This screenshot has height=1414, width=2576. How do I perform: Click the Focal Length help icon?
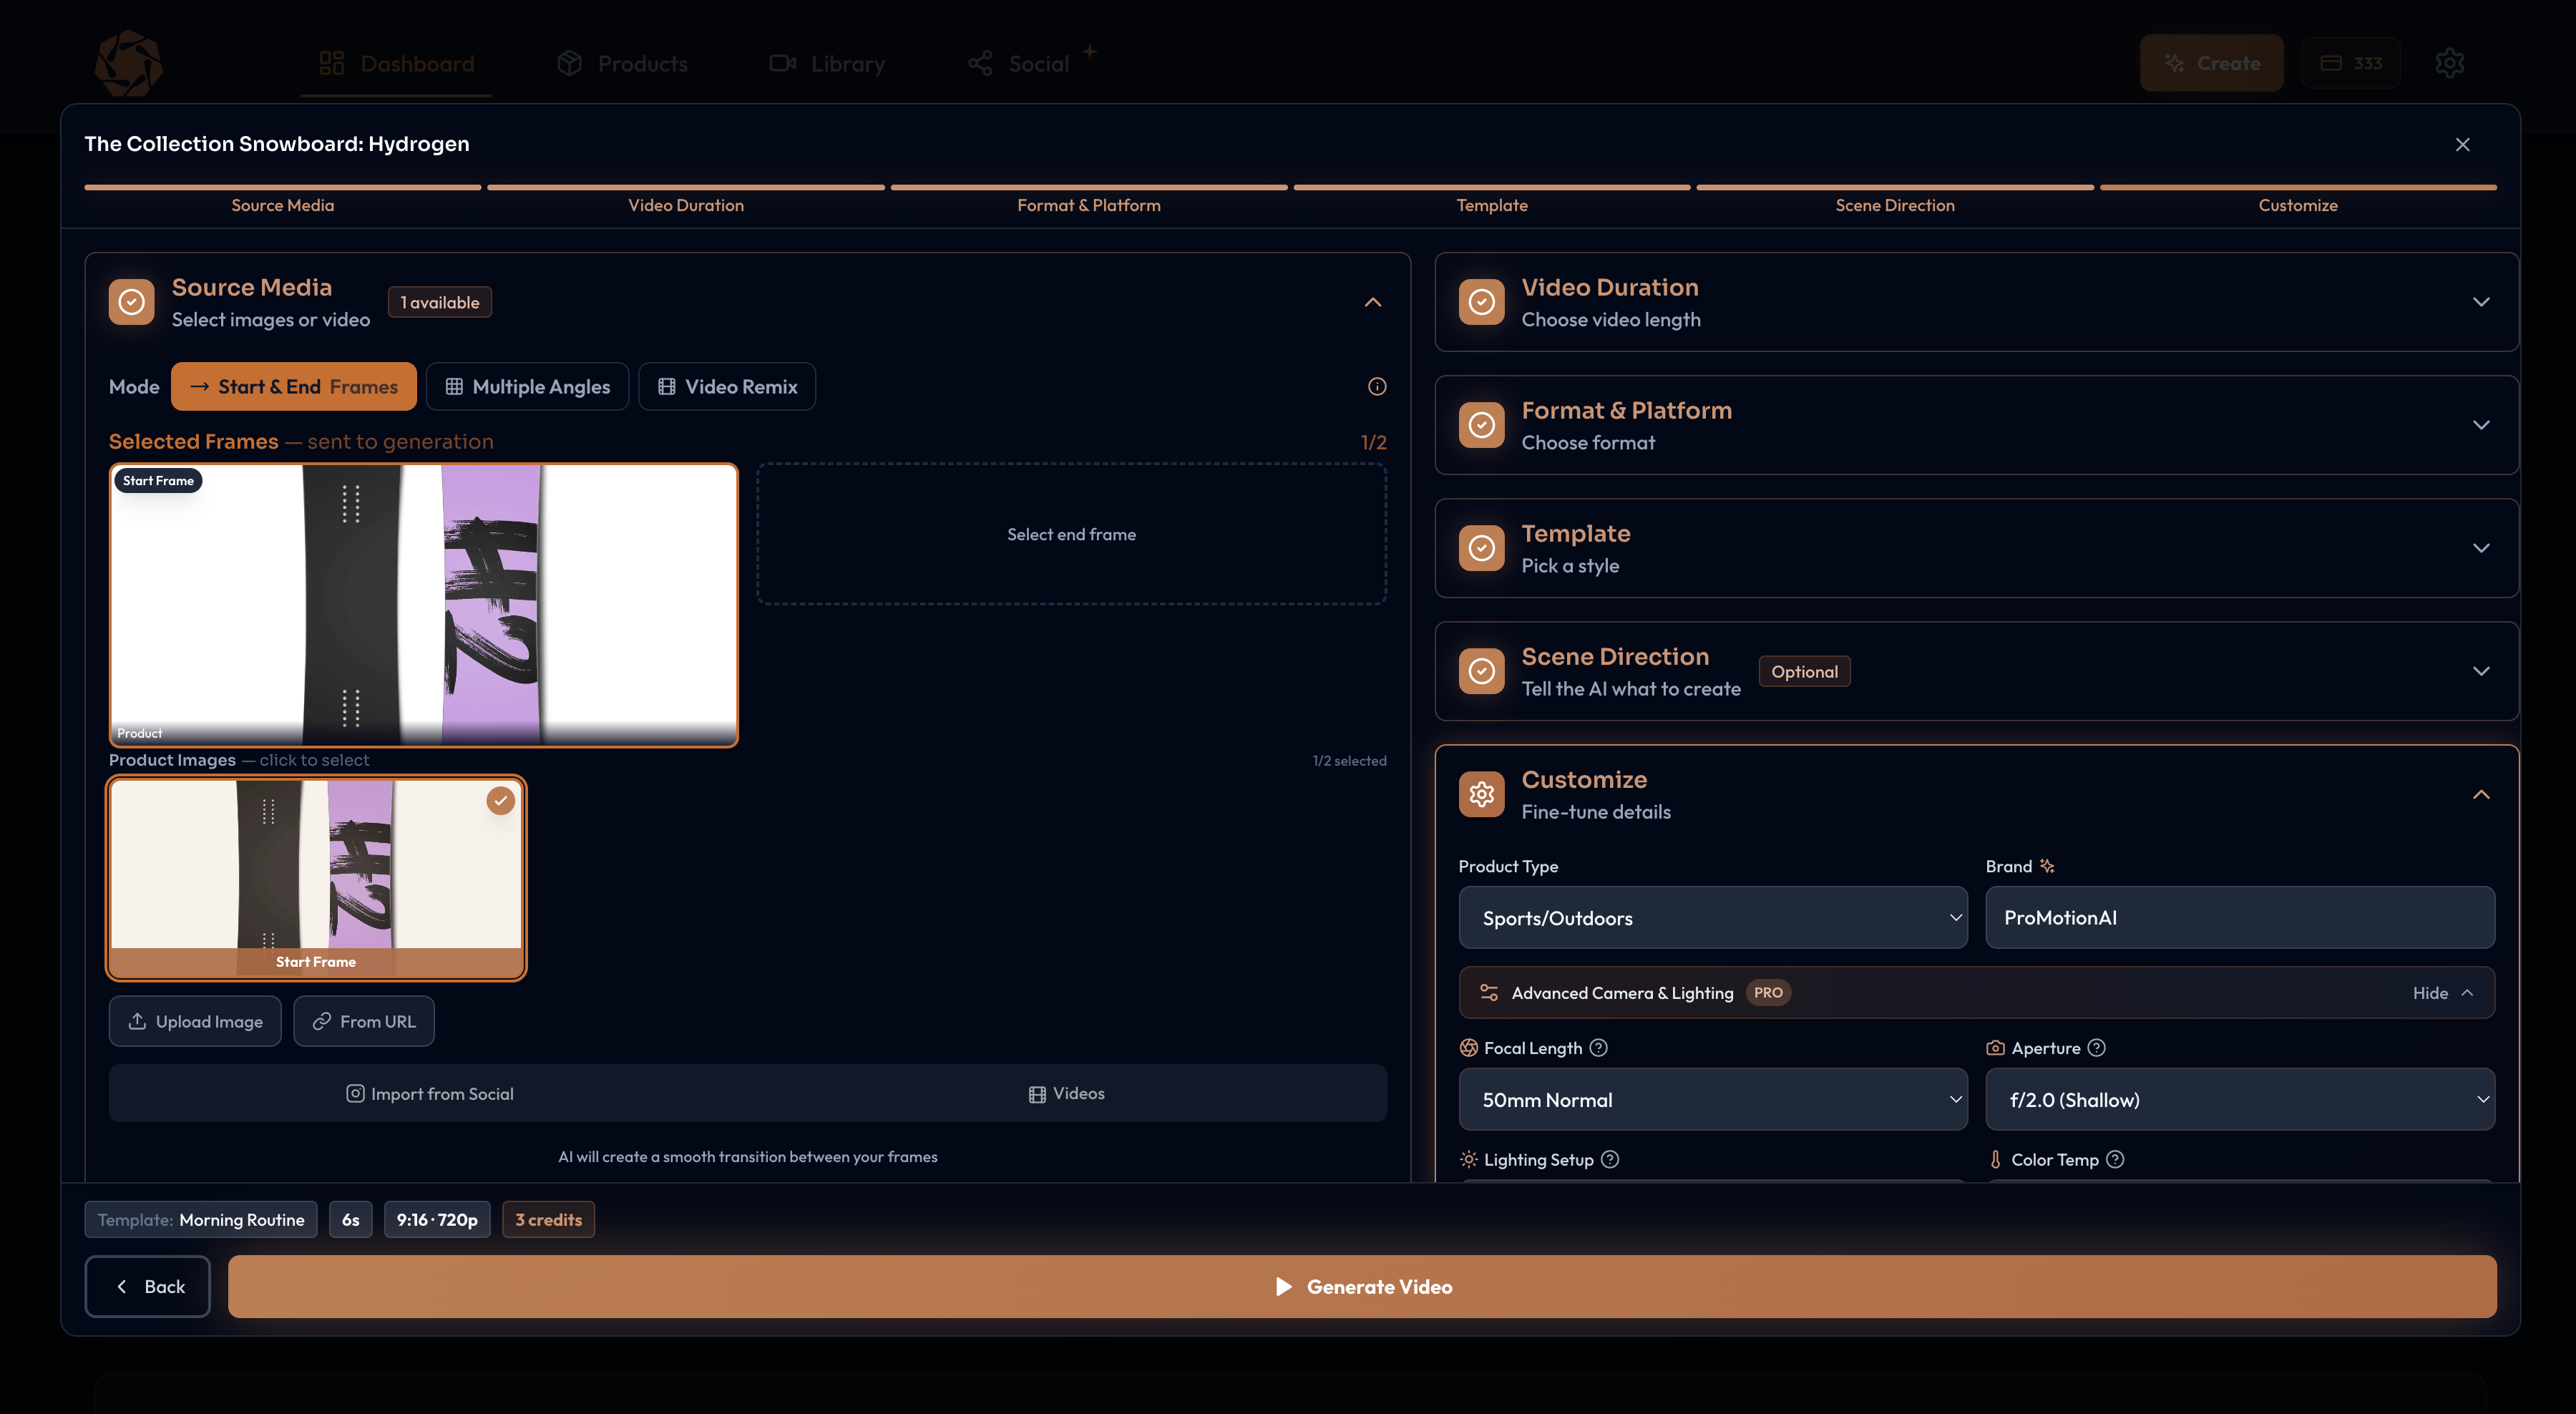click(x=1598, y=1047)
